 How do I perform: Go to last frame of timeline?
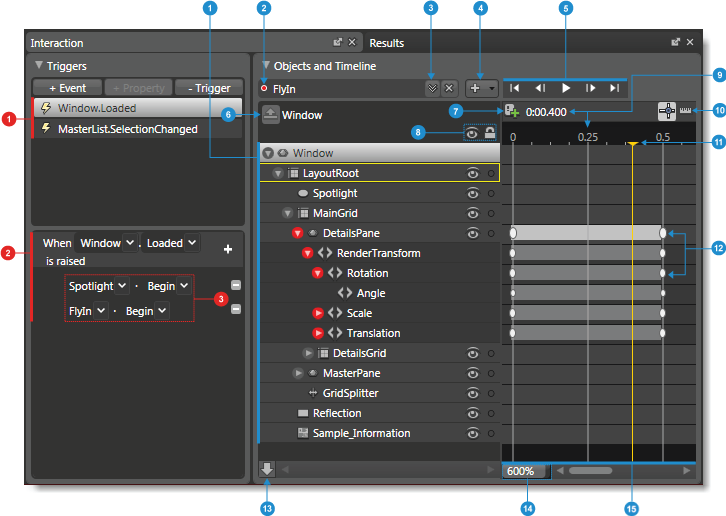[x=614, y=88]
